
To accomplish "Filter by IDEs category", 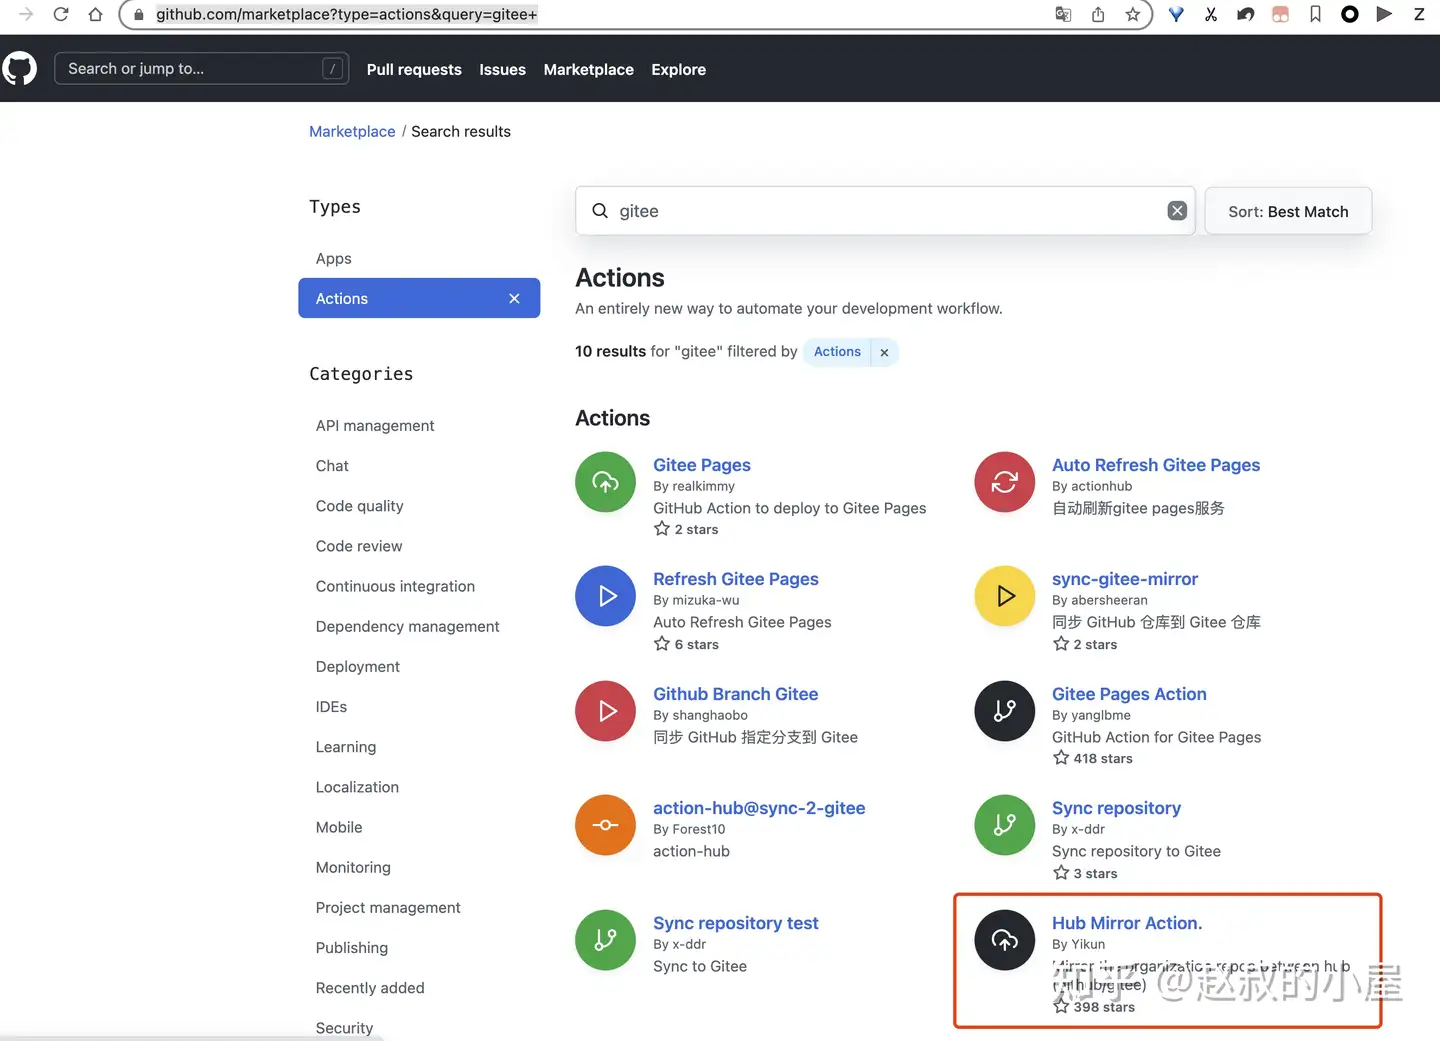I will (x=332, y=707).
